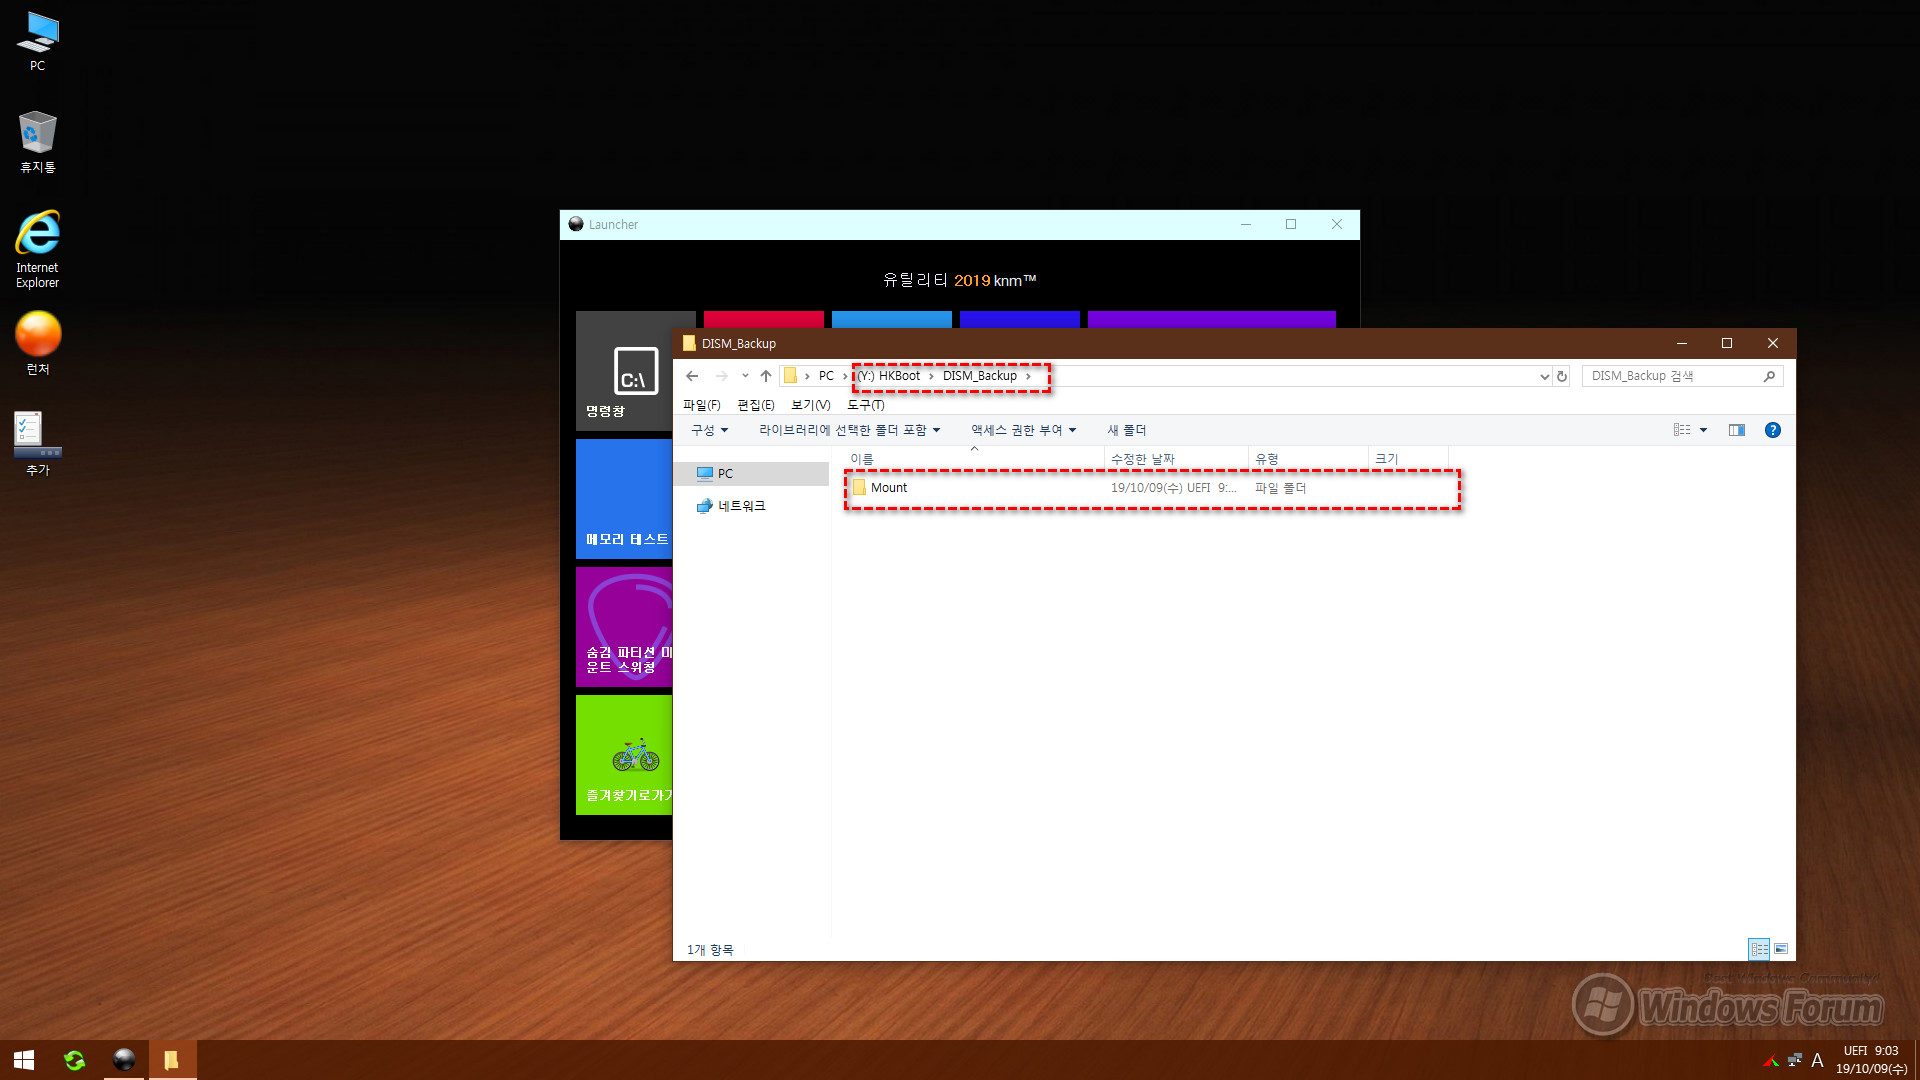This screenshot has width=1920, height=1080.
Task: Open recent locations dropdown arrow
Action: point(745,376)
